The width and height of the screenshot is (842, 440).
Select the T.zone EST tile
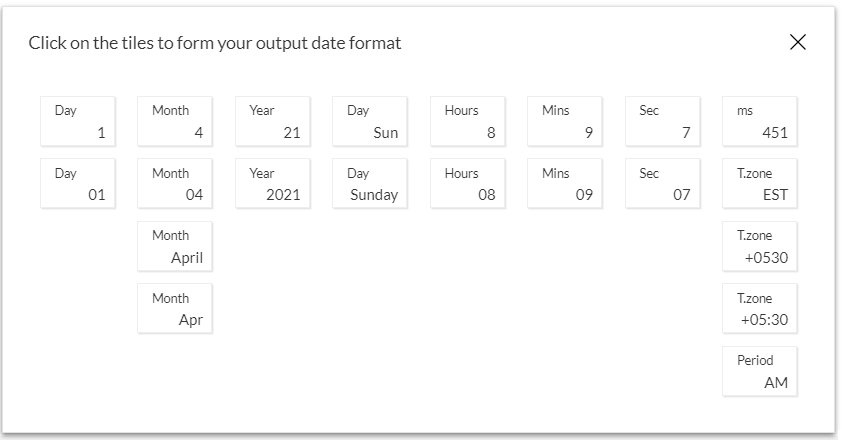(x=760, y=184)
